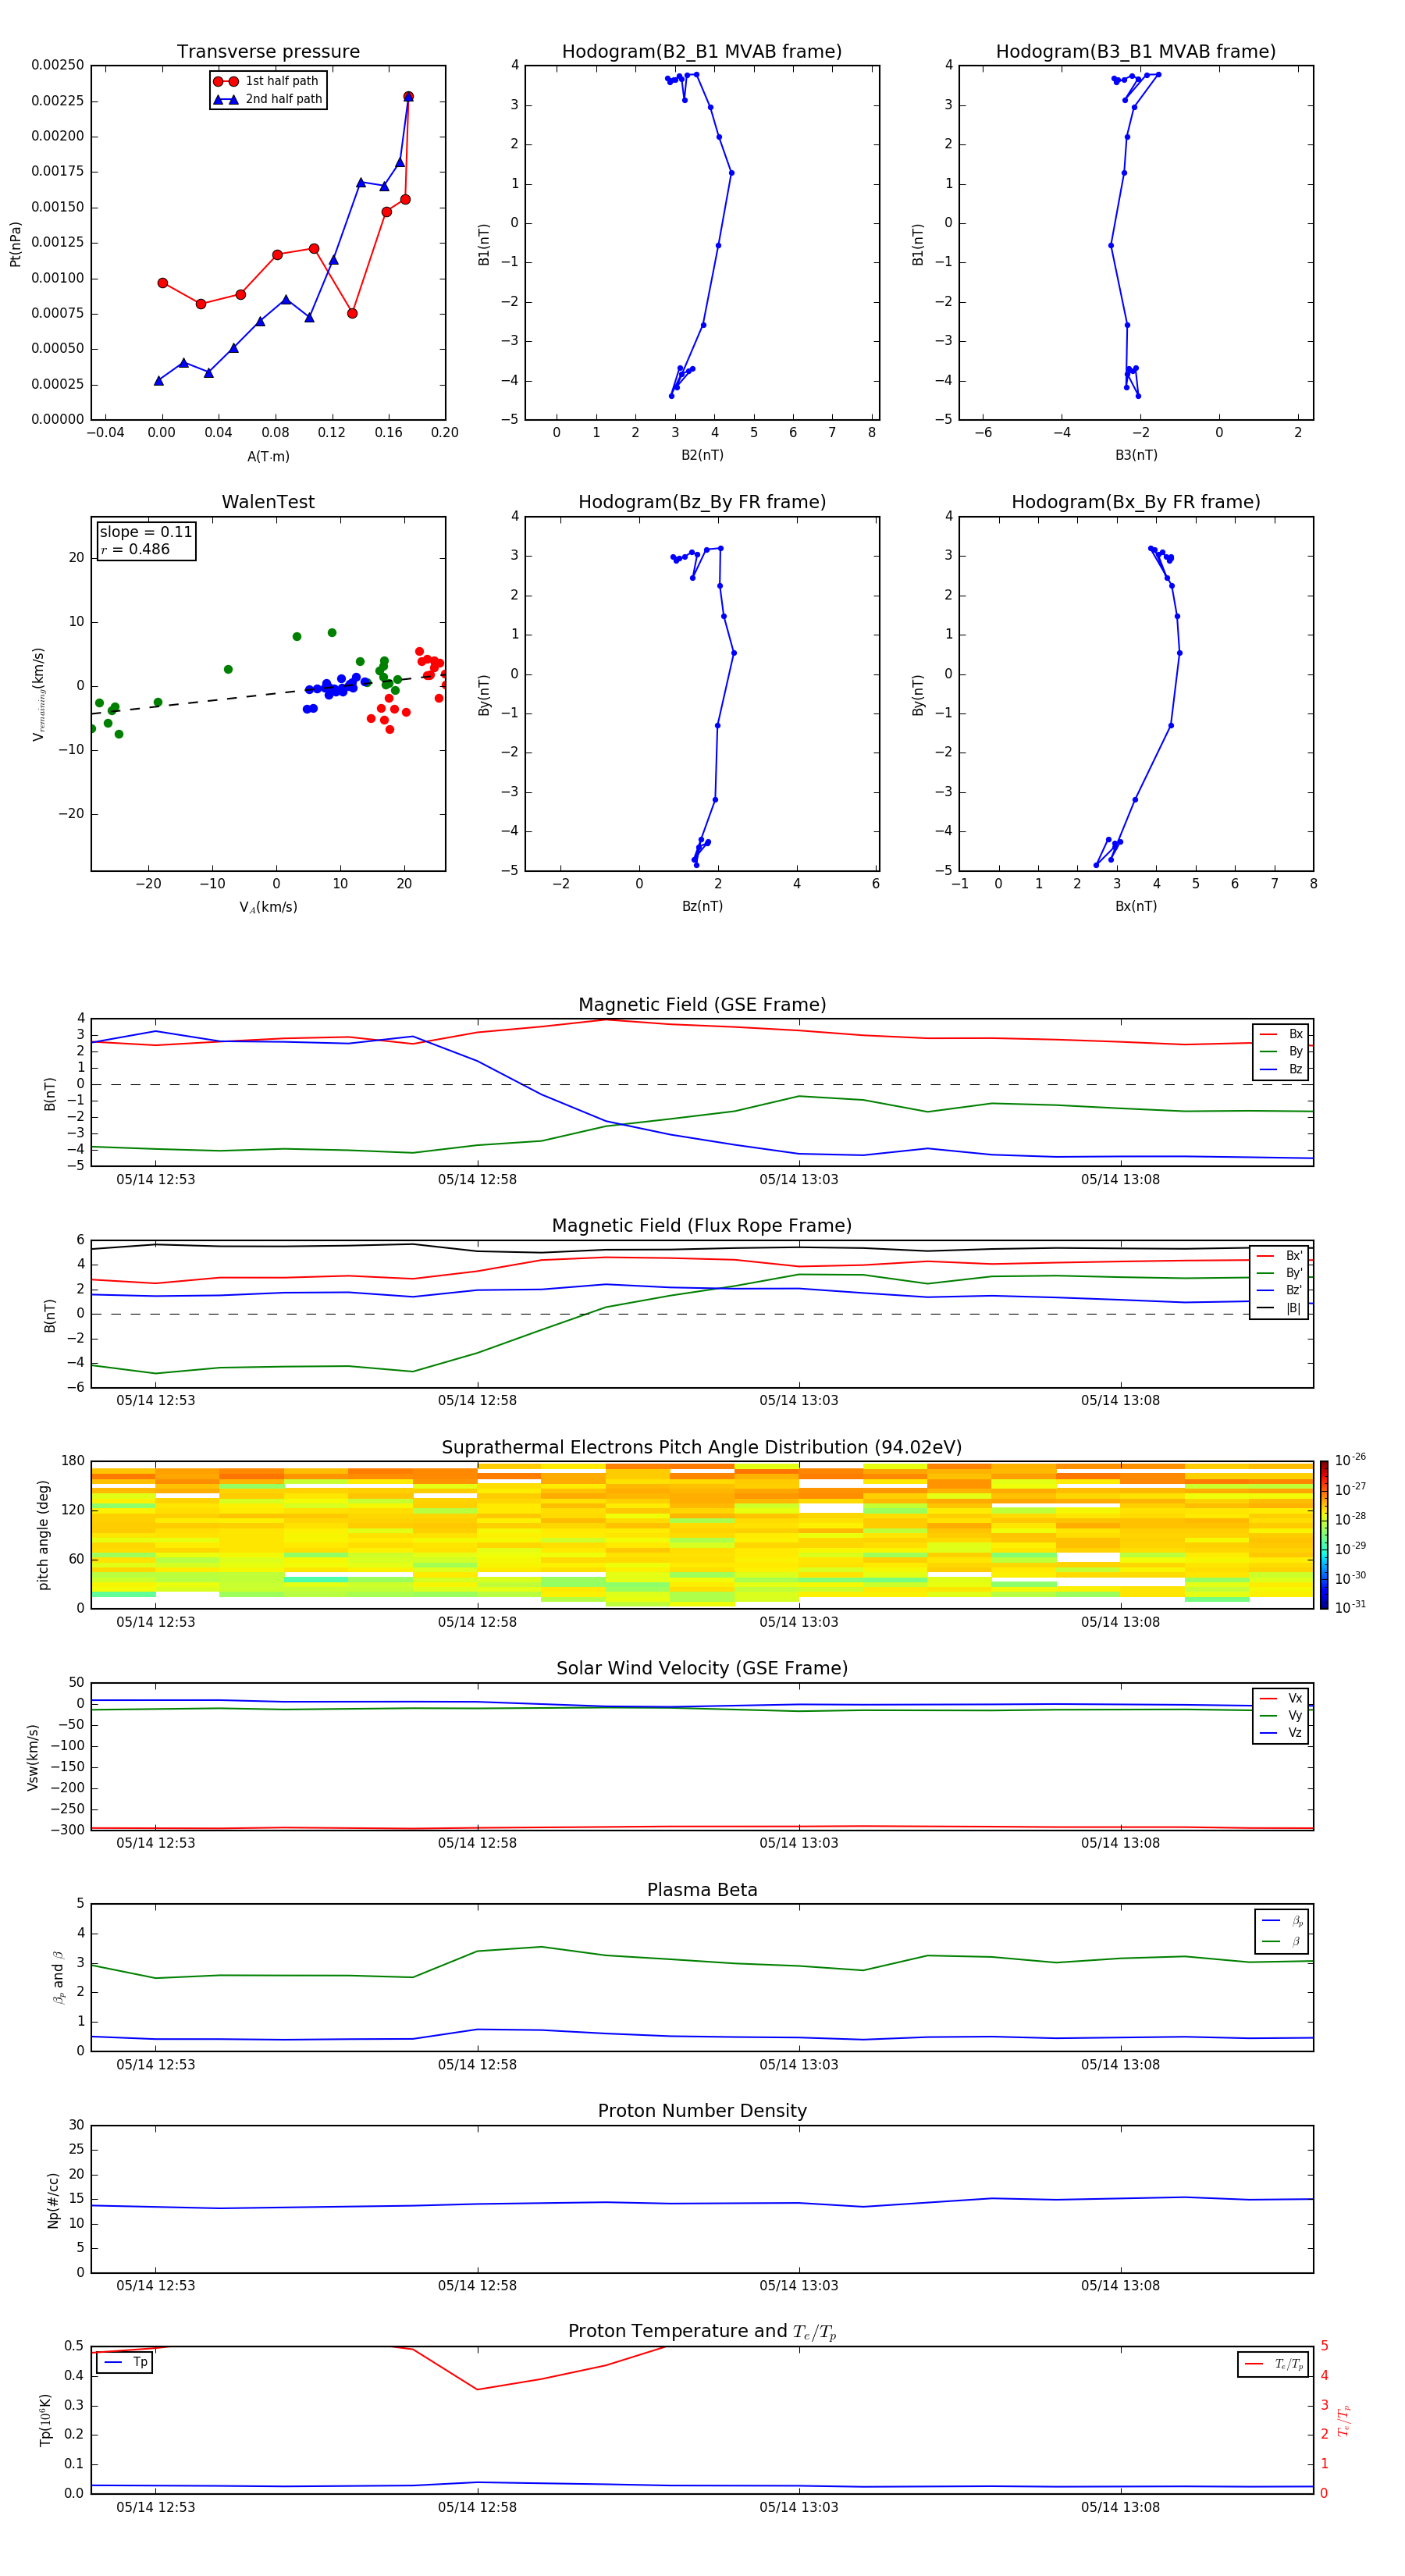This screenshot has height=2576, width=1405.
Task: Click the 'Hodogram(B2_B1 MVAB frame)' title
Action: pos(702,51)
